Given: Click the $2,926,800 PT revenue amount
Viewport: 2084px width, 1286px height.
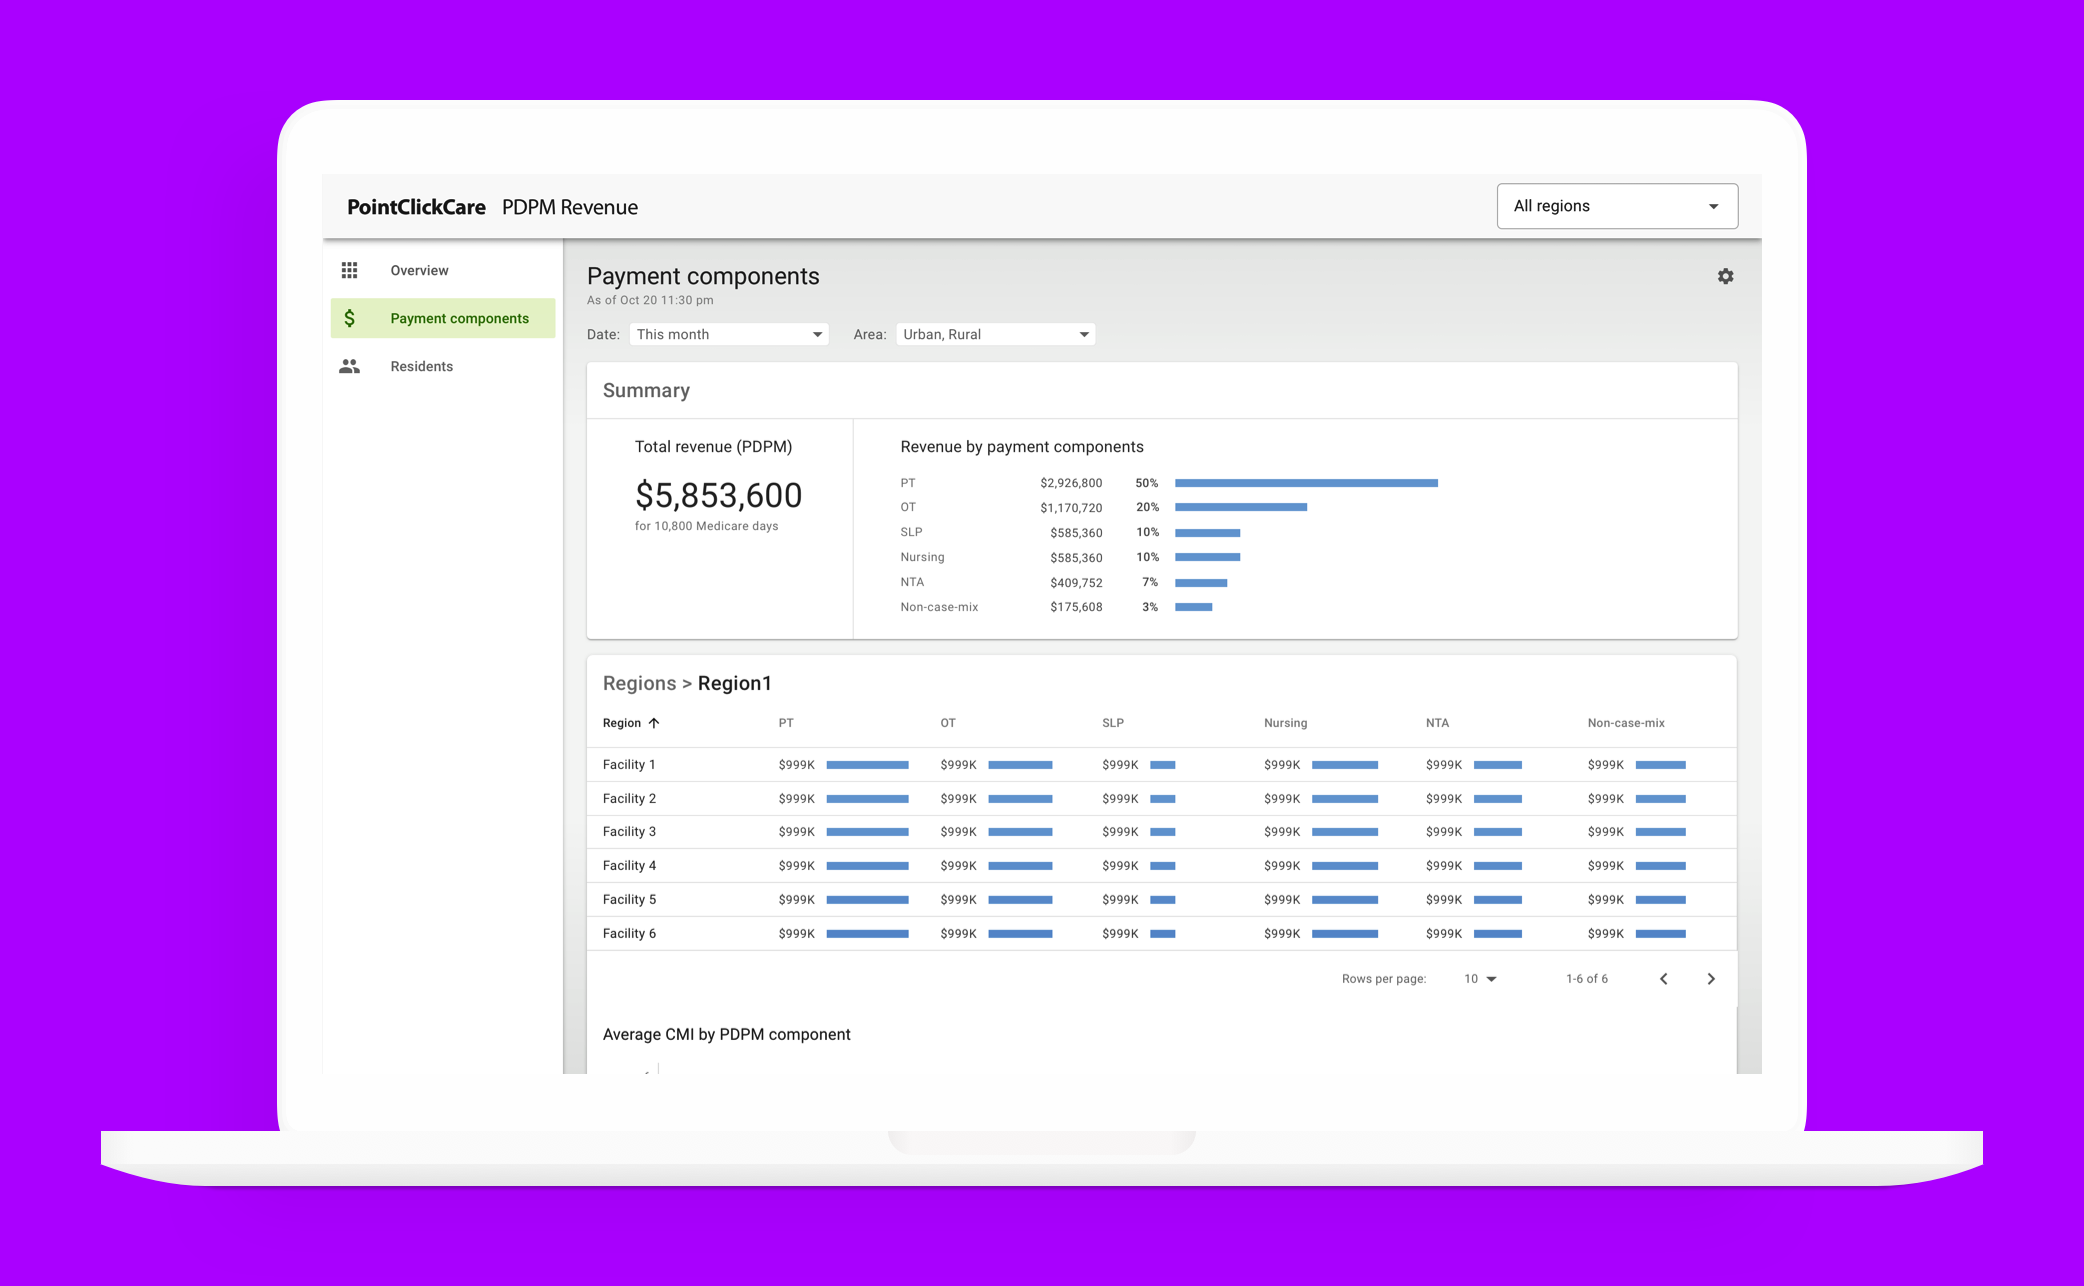Looking at the screenshot, I should click(x=1071, y=483).
